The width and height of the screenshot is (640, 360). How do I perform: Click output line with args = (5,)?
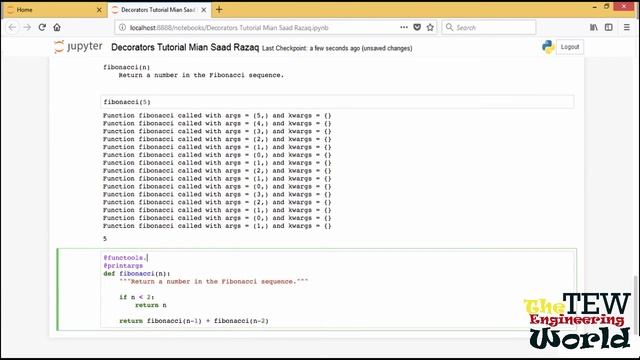click(x=217, y=116)
